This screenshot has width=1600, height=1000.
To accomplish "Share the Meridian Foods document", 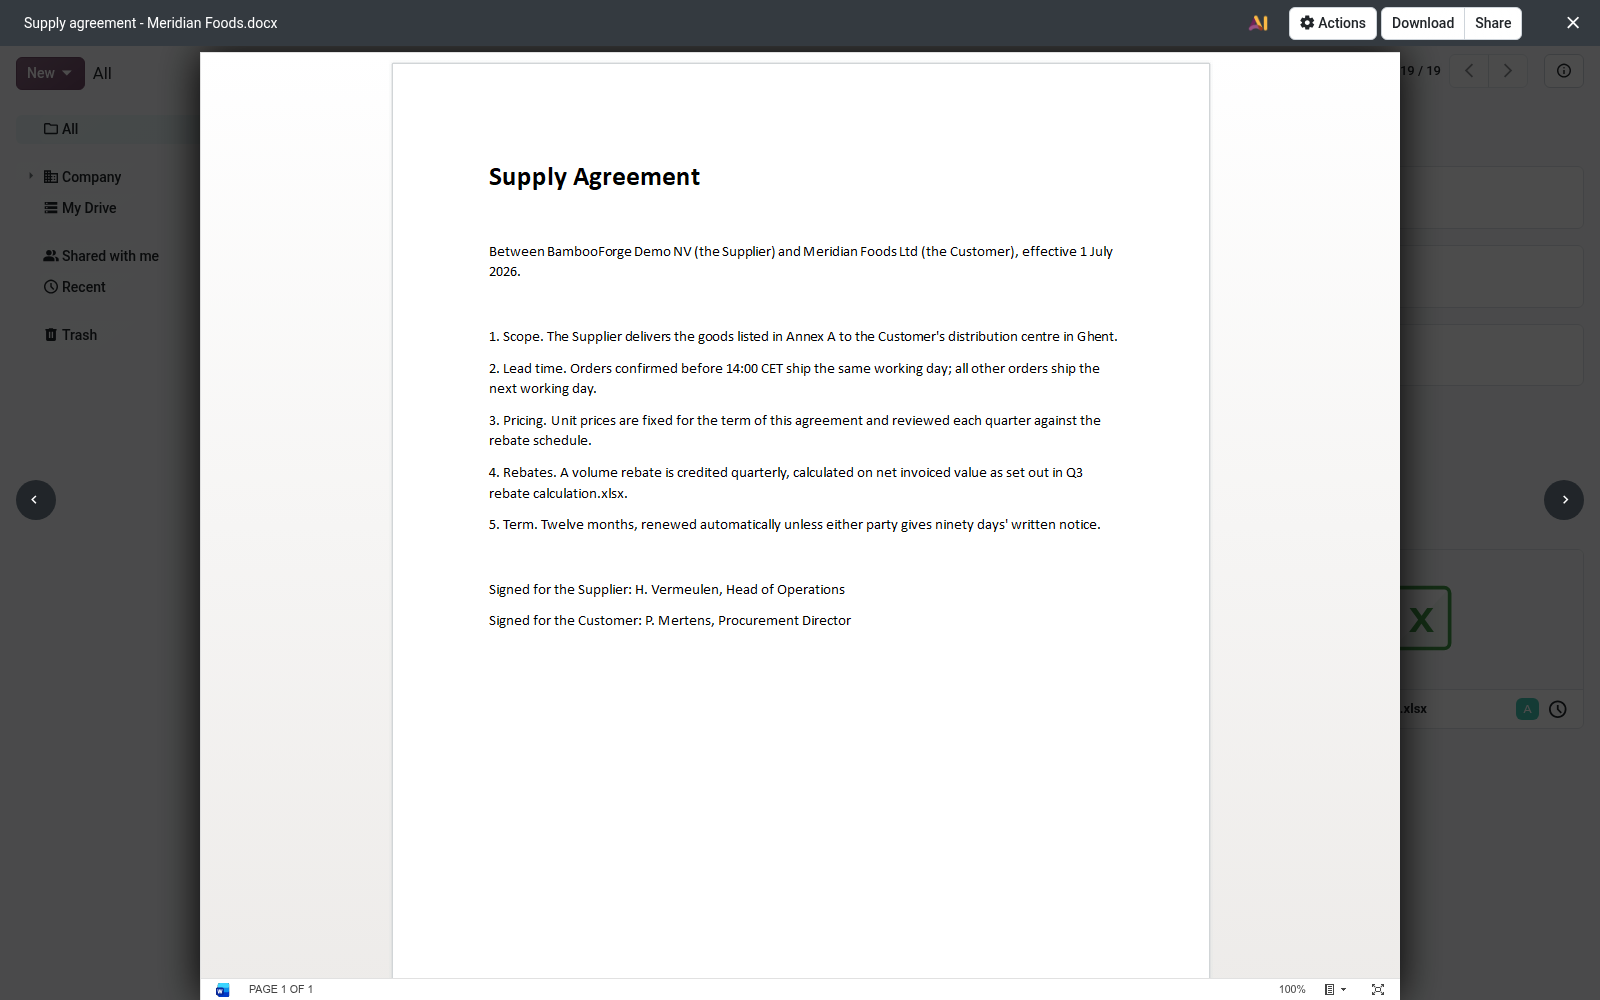I will point(1493,23).
